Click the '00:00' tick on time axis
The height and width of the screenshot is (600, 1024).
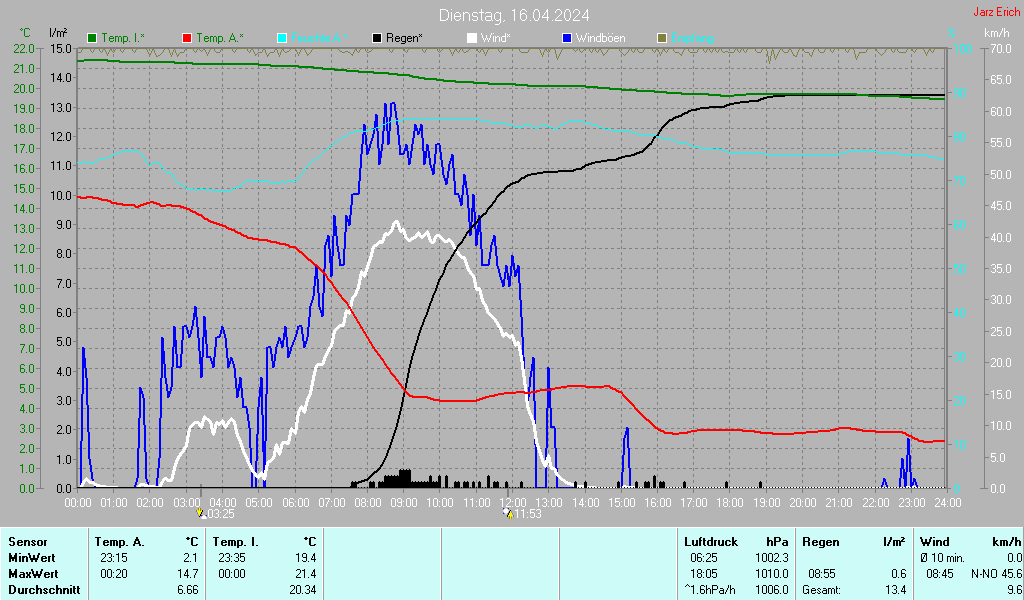click(x=78, y=503)
